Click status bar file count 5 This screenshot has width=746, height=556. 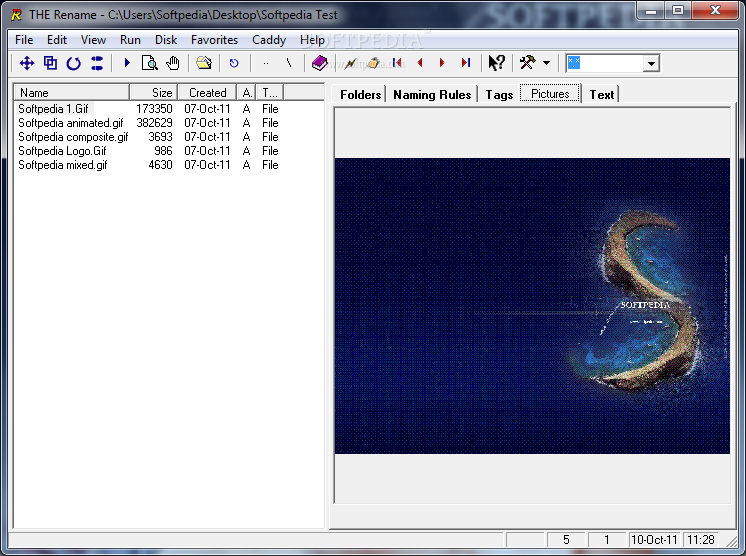click(566, 540)
